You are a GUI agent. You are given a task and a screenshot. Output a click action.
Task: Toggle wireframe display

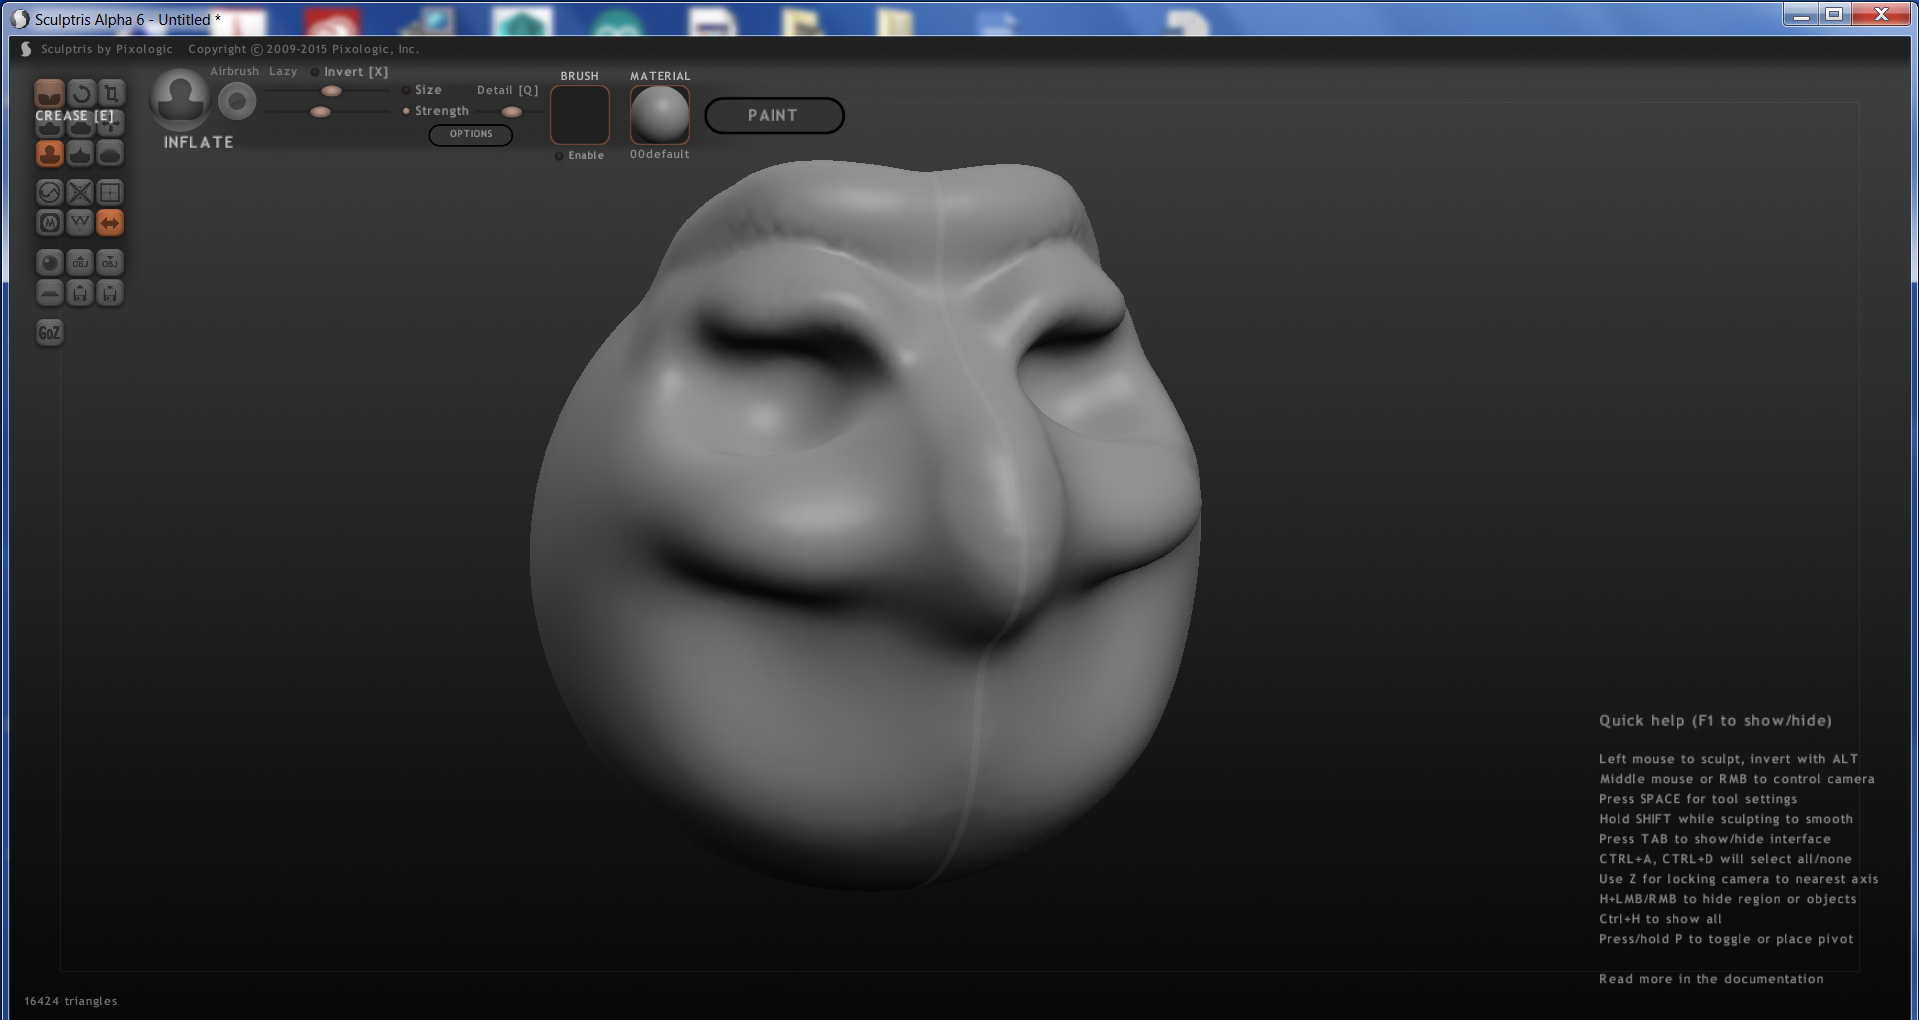[80, 222]
